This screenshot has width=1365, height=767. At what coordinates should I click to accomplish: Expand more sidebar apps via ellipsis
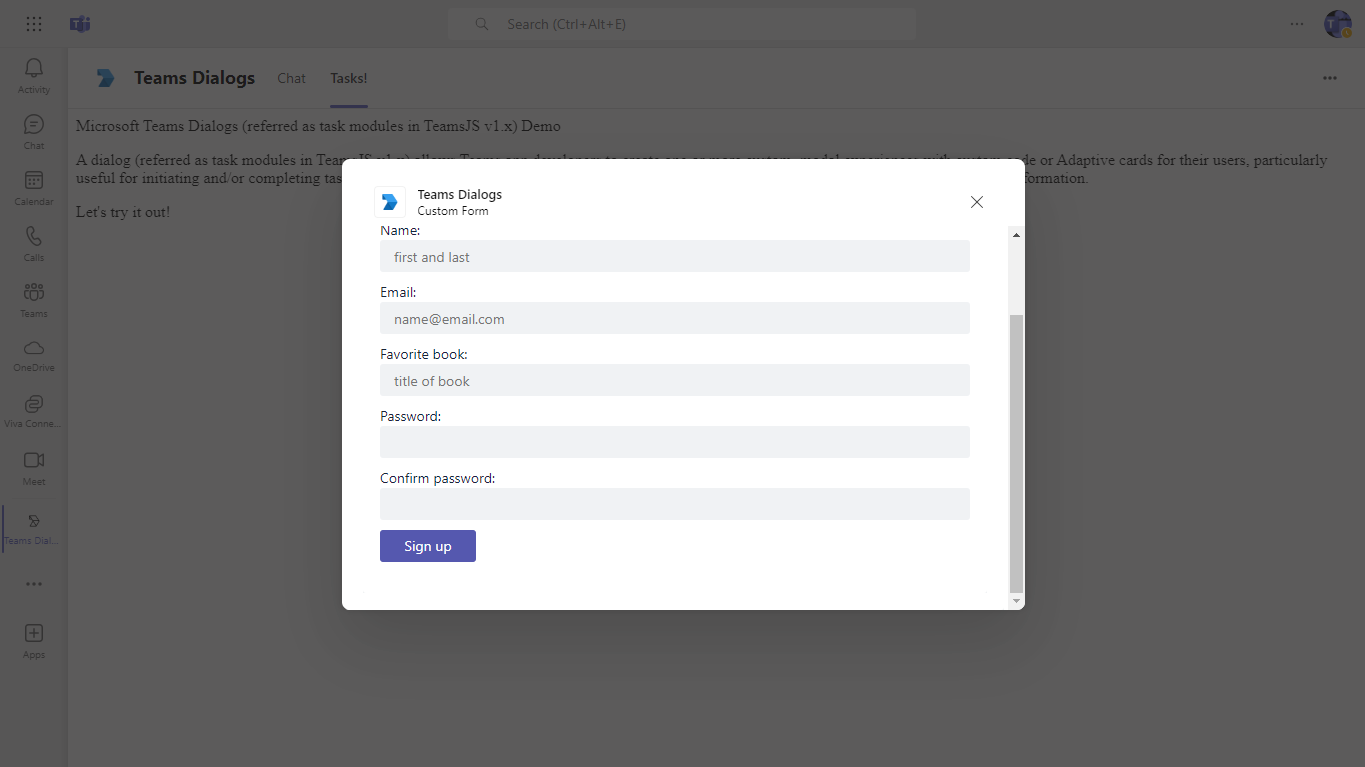(33, 584)
